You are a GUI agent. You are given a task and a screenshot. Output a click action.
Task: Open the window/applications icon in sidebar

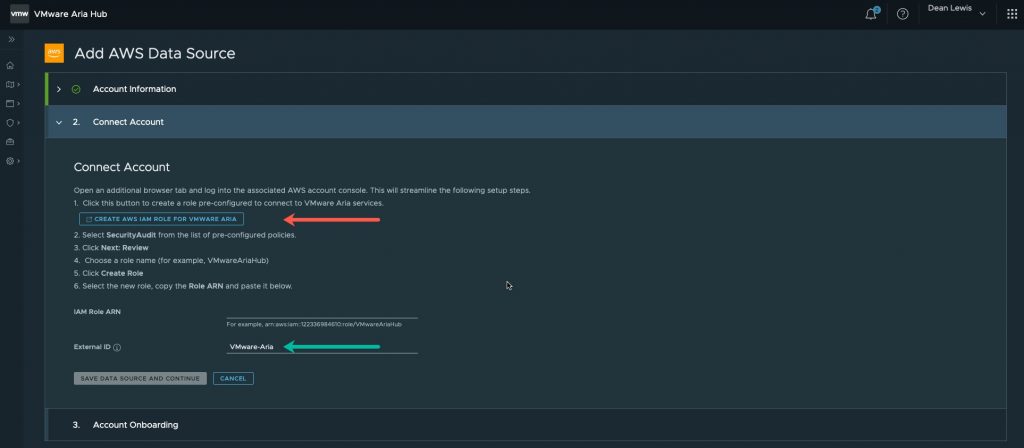tap(10, 103)
